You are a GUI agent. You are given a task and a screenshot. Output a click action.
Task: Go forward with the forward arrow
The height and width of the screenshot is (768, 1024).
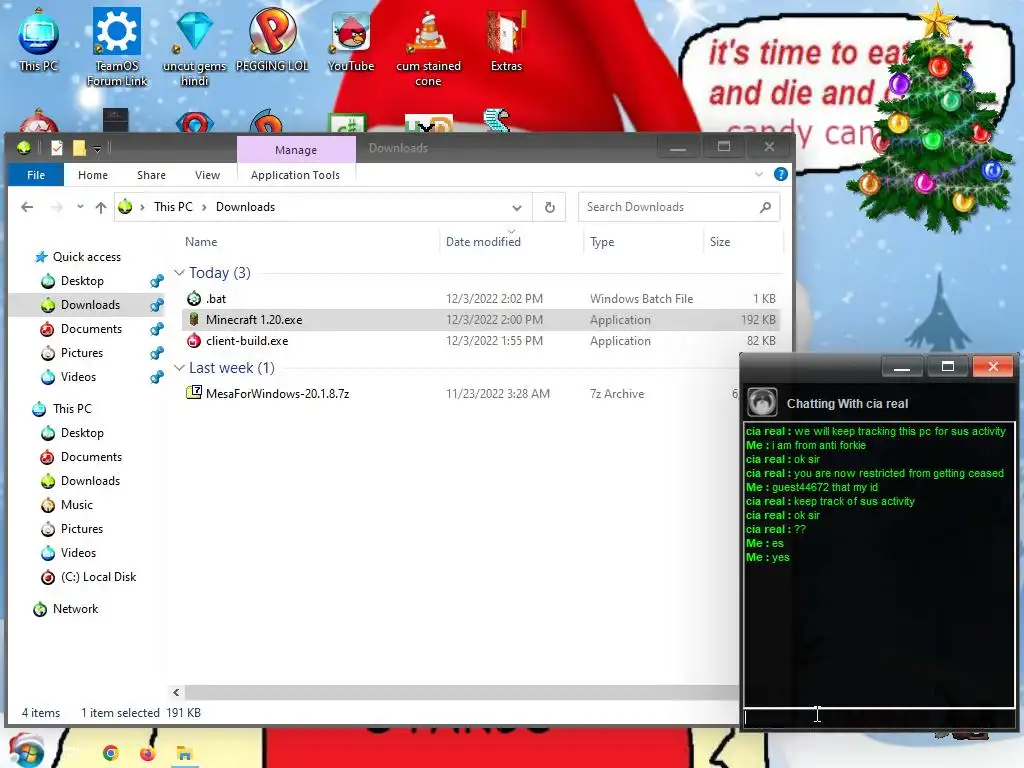pyautogui.click(x=57, y=207)
